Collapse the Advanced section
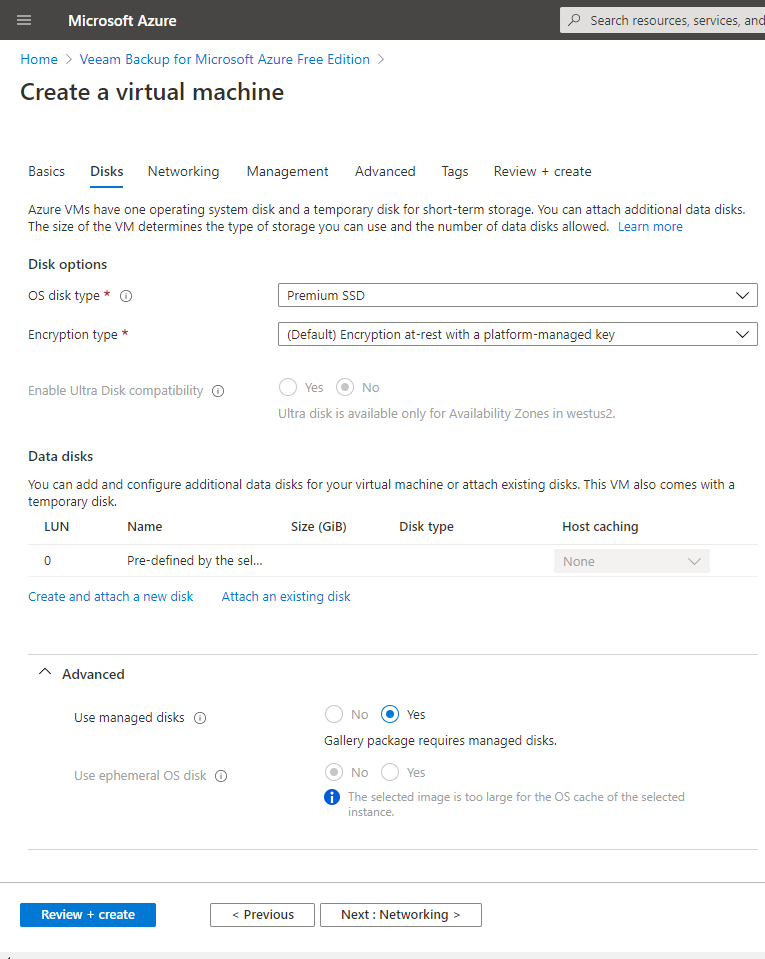This screenshot has height=959, width=765. (44, 674)
